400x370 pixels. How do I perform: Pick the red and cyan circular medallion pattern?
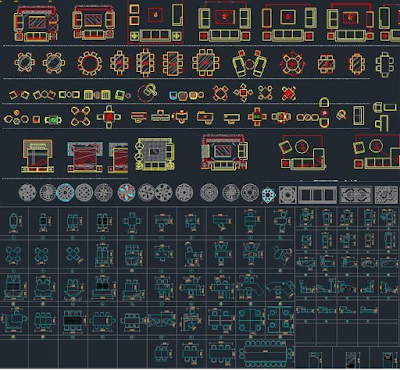[x=127, y=193]
